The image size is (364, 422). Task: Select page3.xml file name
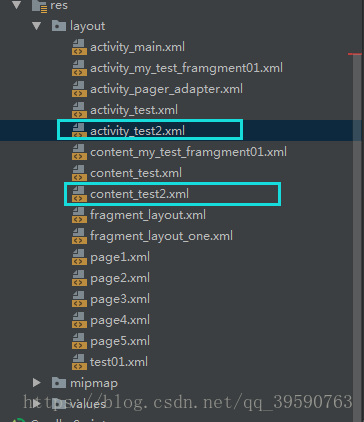(x=120, y=300)
